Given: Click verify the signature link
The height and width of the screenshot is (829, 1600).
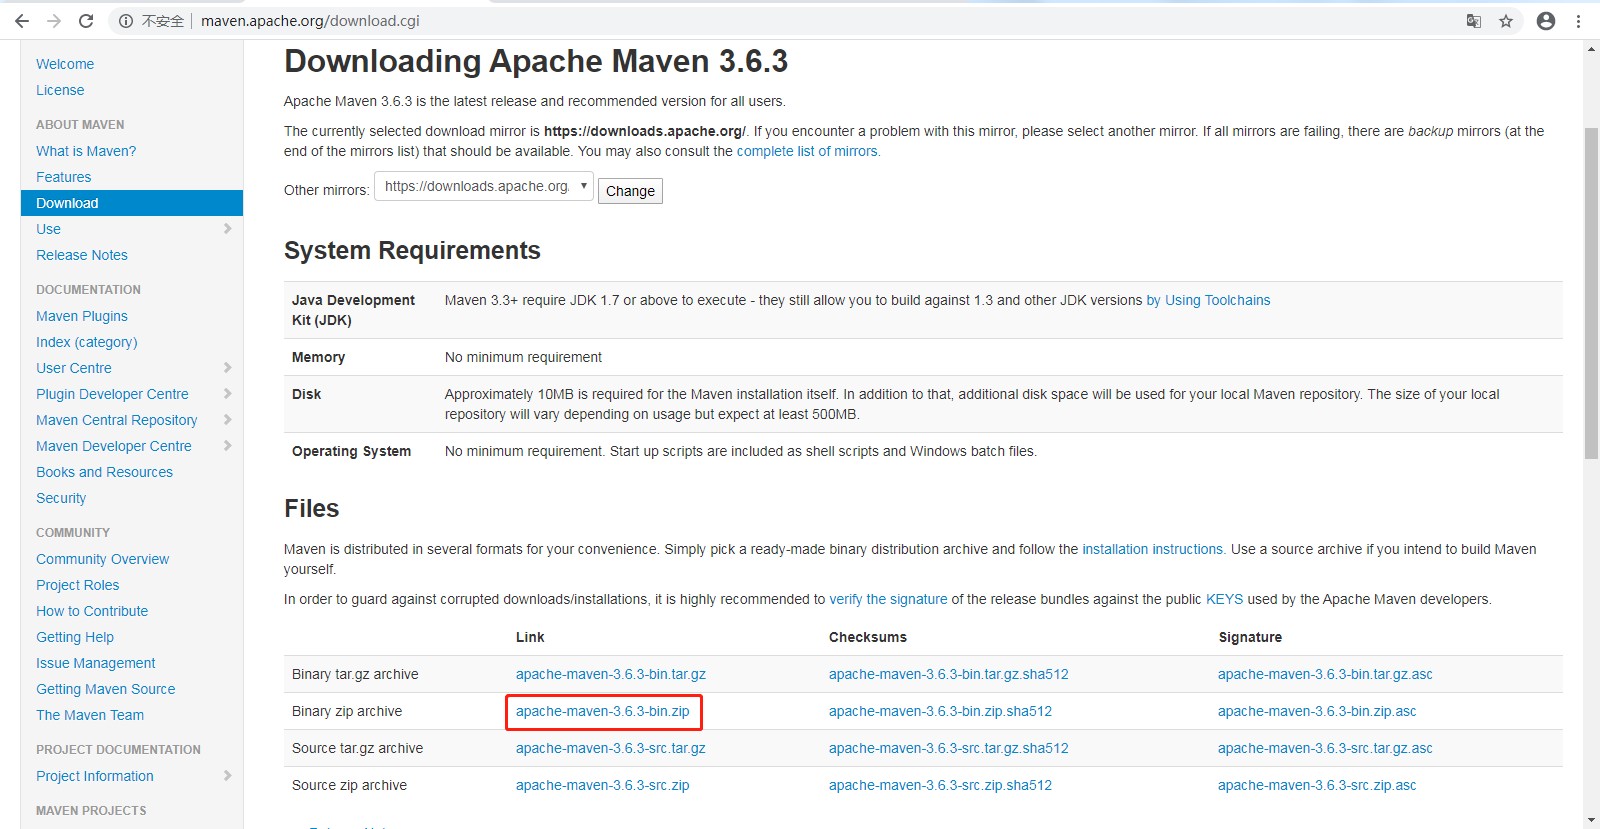Looking at the screenshot, I should tap(888, 599).
